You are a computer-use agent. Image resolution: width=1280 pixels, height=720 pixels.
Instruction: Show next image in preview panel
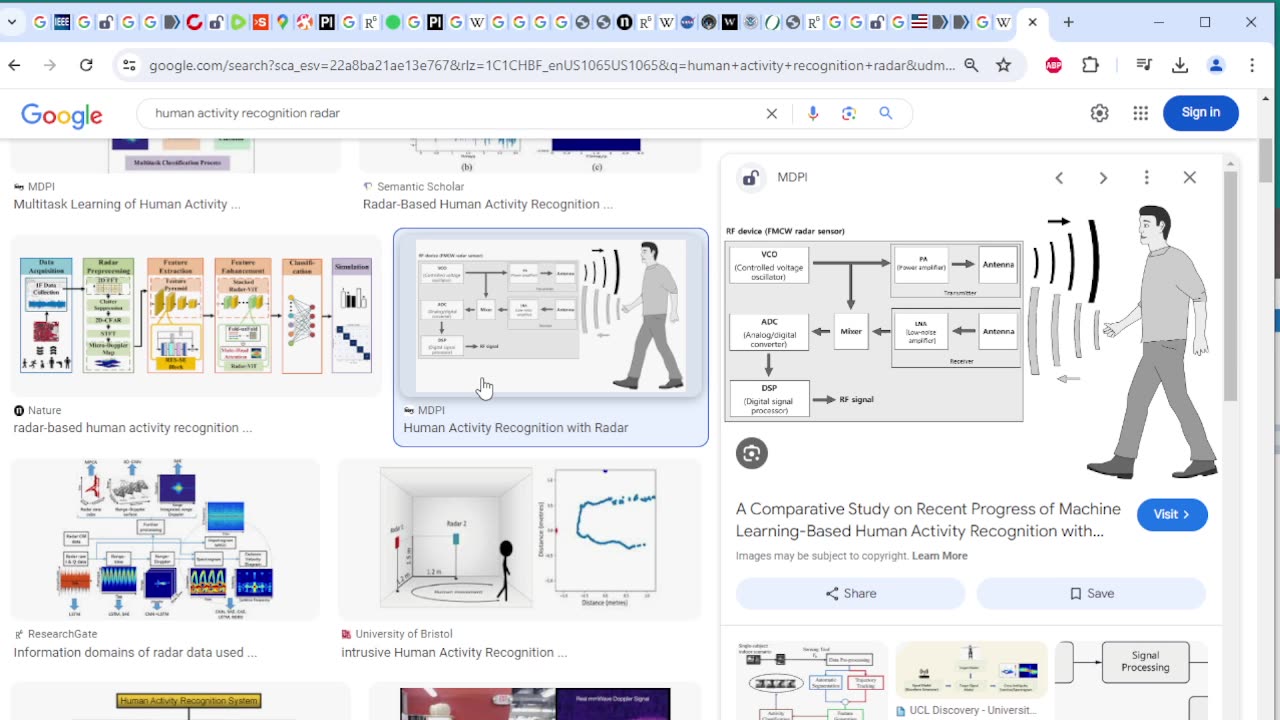pyautogui.click(x=1103, y=177)
